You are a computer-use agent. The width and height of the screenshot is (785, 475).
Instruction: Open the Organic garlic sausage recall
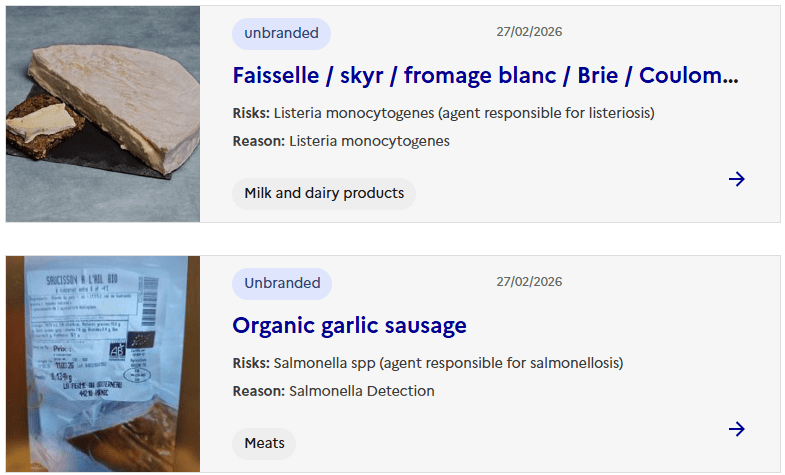coord(349,326)
